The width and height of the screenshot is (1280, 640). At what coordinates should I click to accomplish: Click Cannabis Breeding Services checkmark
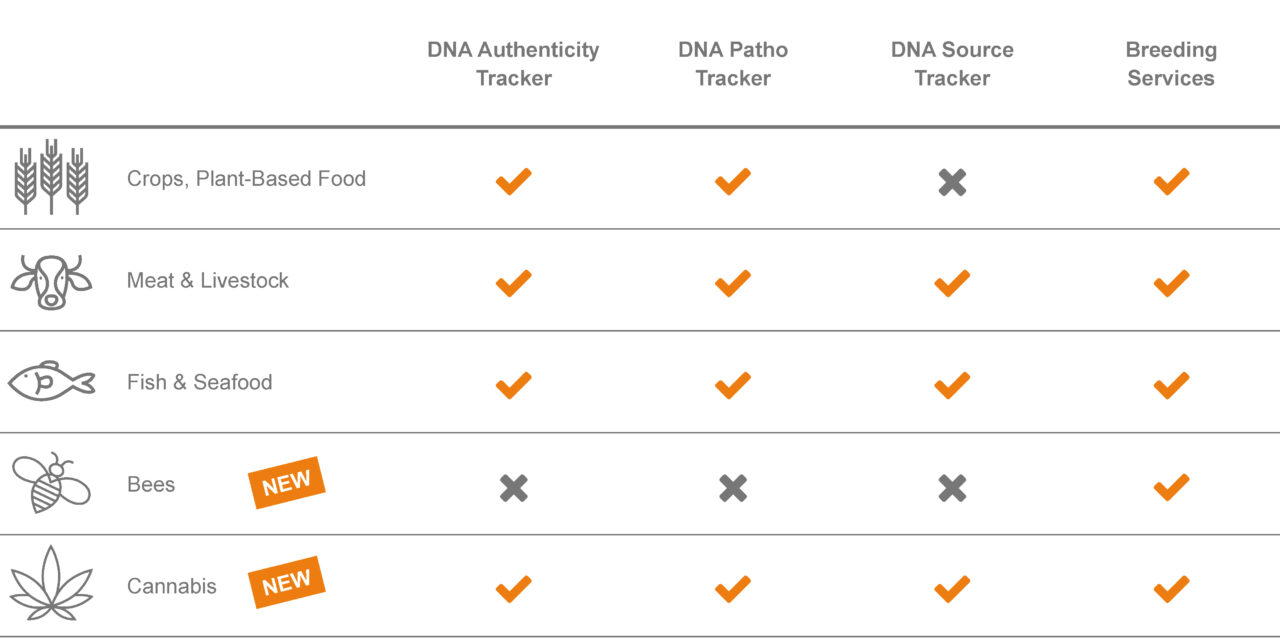1171,588
